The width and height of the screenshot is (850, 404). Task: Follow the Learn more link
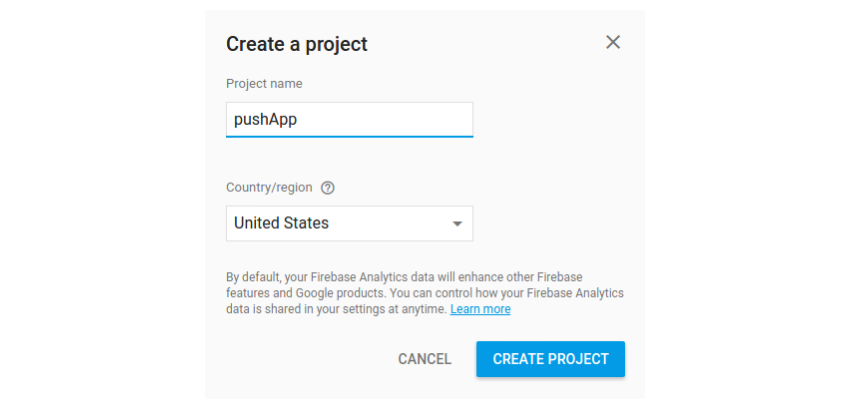[x=480, y=309]
